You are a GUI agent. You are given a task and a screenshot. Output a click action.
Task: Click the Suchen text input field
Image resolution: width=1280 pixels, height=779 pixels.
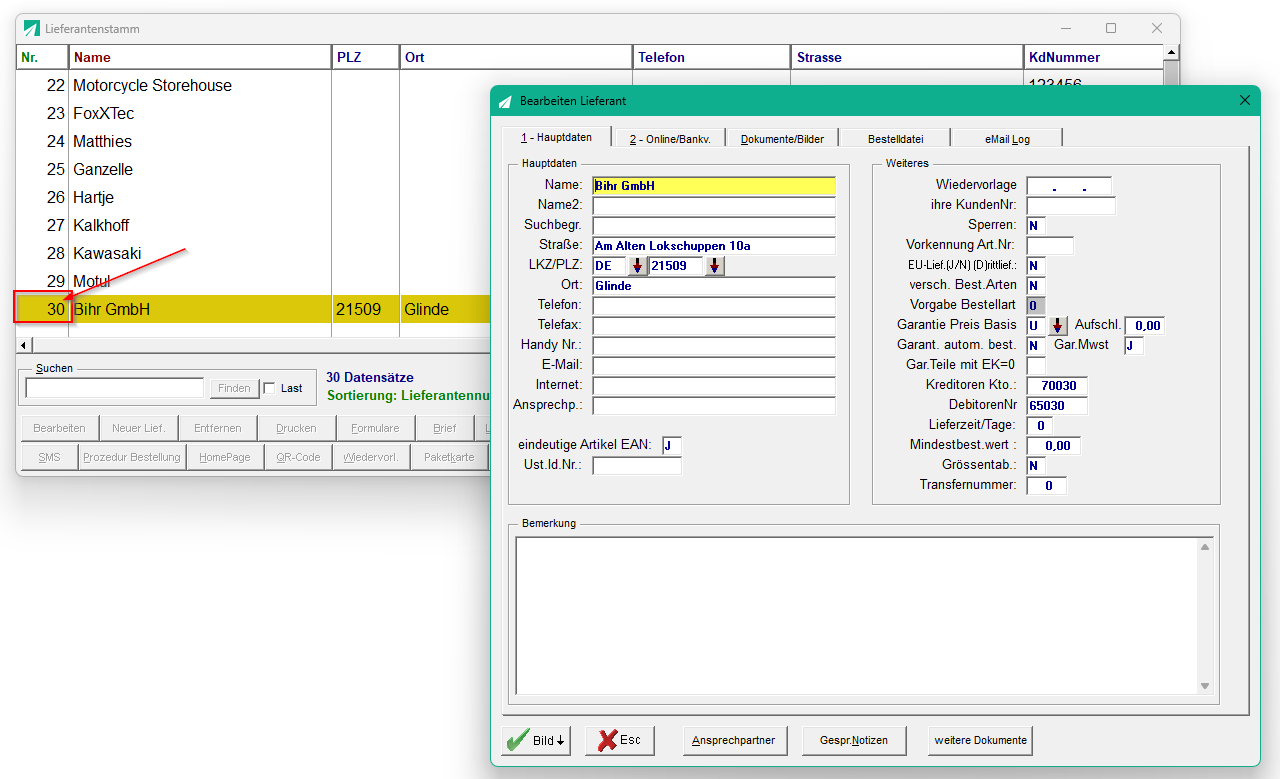[115, 388]
